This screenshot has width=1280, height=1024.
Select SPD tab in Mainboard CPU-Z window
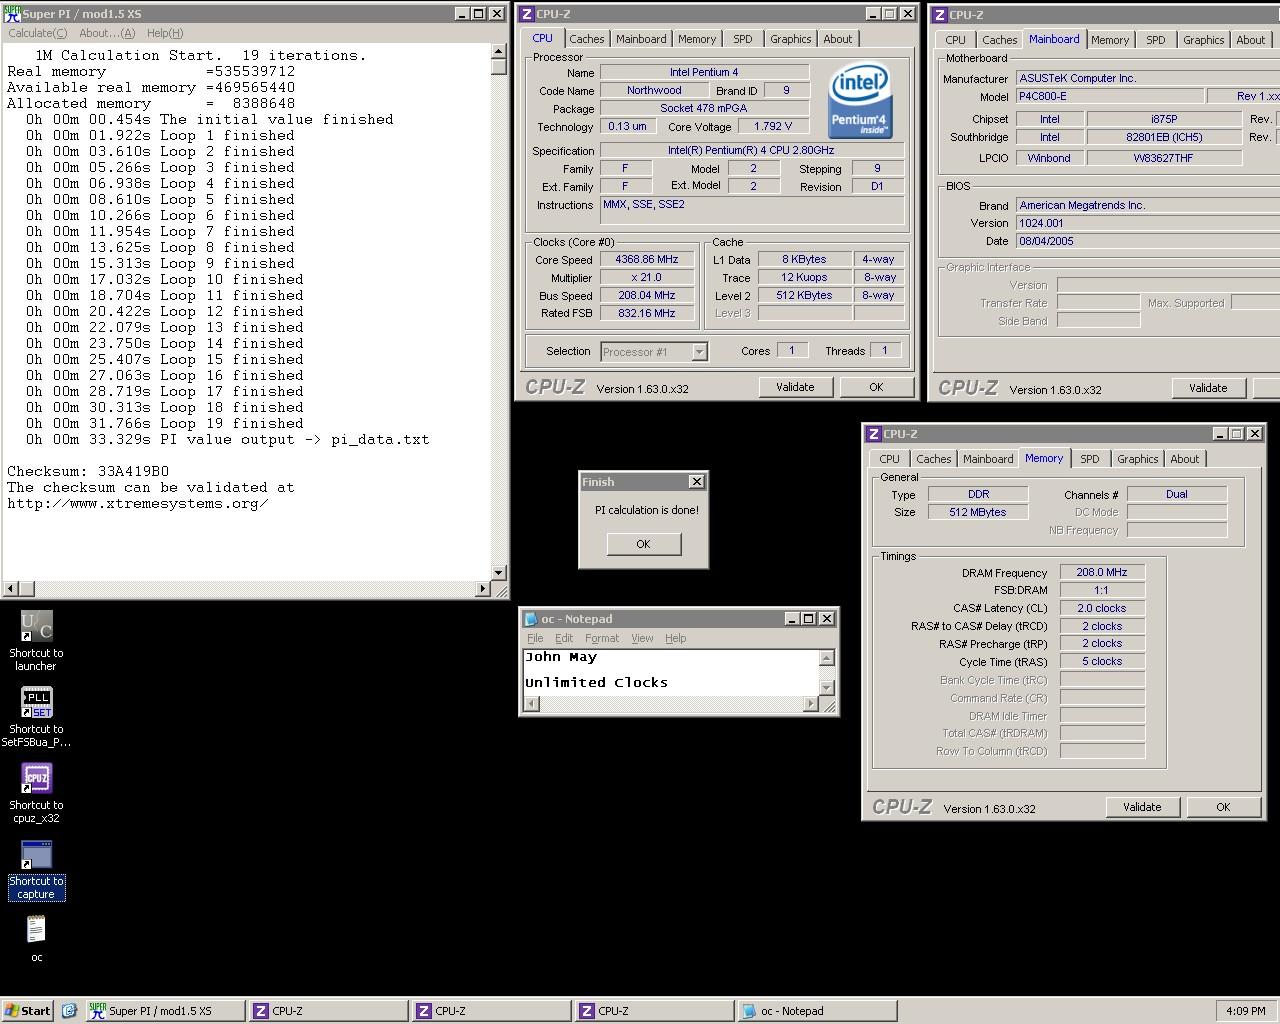[1156, 40]
